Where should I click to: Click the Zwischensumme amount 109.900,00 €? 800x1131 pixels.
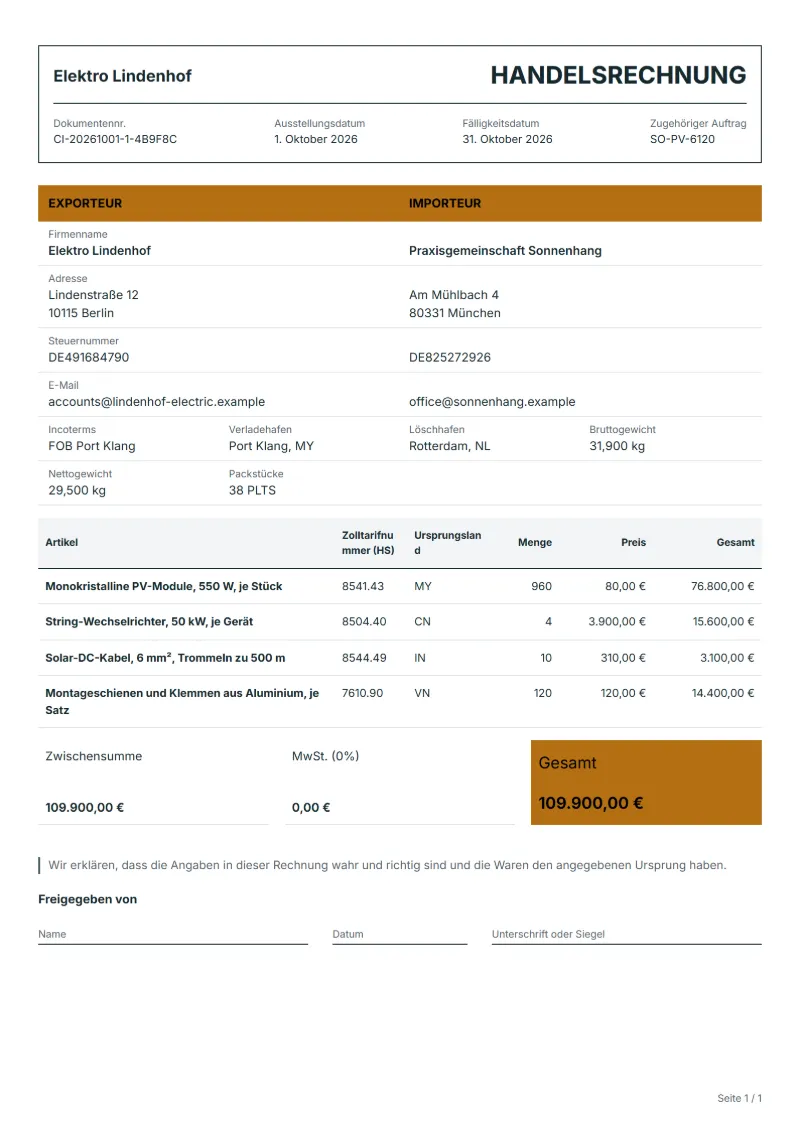coord(84,808)
